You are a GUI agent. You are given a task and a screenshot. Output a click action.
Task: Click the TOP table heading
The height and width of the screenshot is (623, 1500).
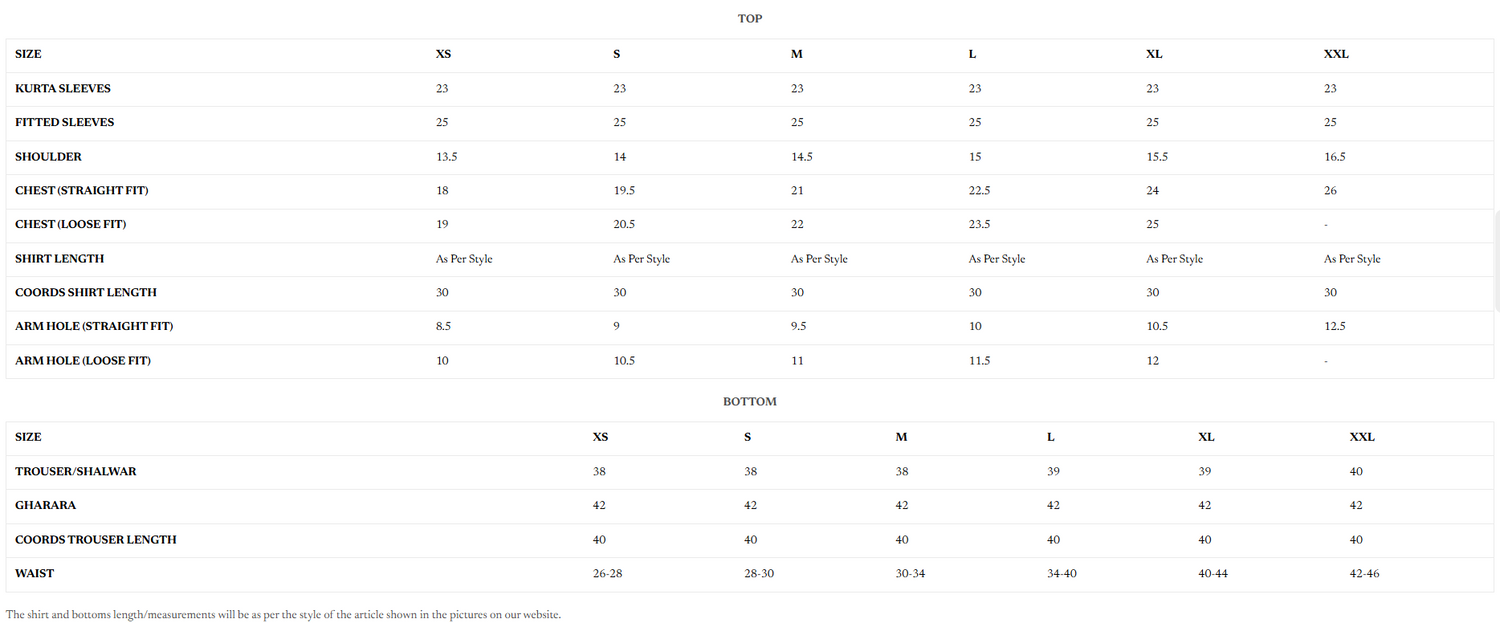[750, 18]
